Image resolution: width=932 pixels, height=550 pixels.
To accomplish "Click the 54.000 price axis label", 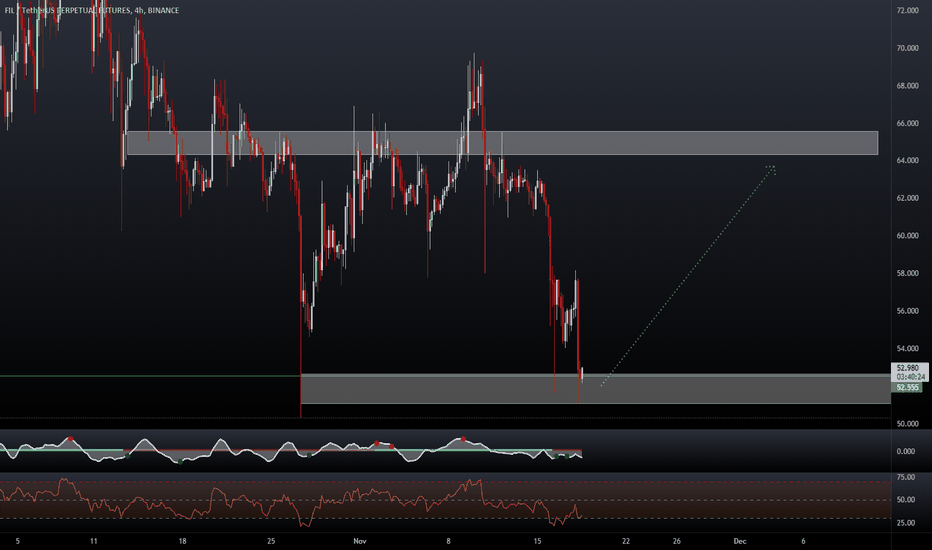I will [x=908, y=348].
